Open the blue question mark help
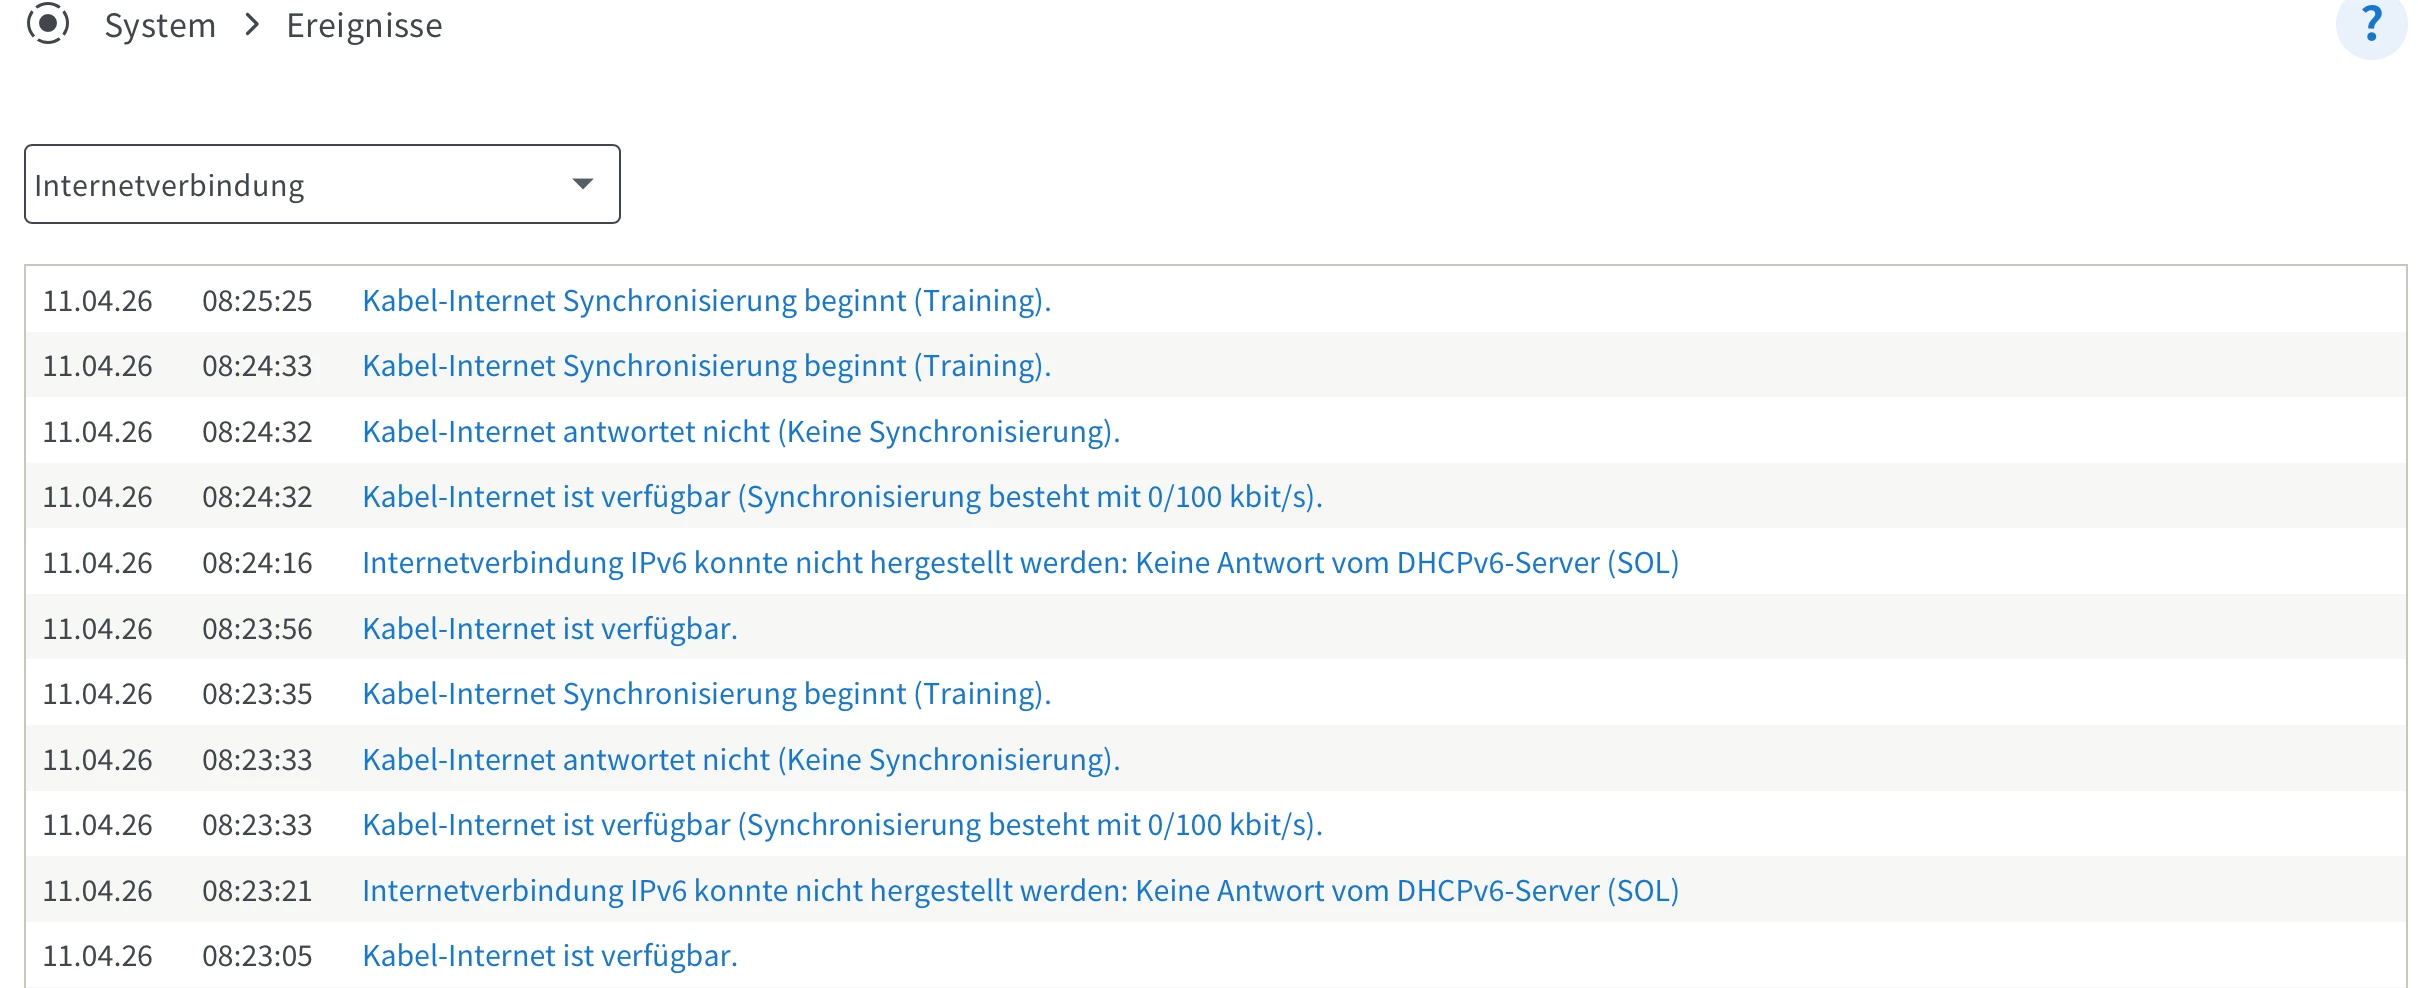Viewport: 2418px width, 988px height. pyautogui.click(x=2370, y=24)
